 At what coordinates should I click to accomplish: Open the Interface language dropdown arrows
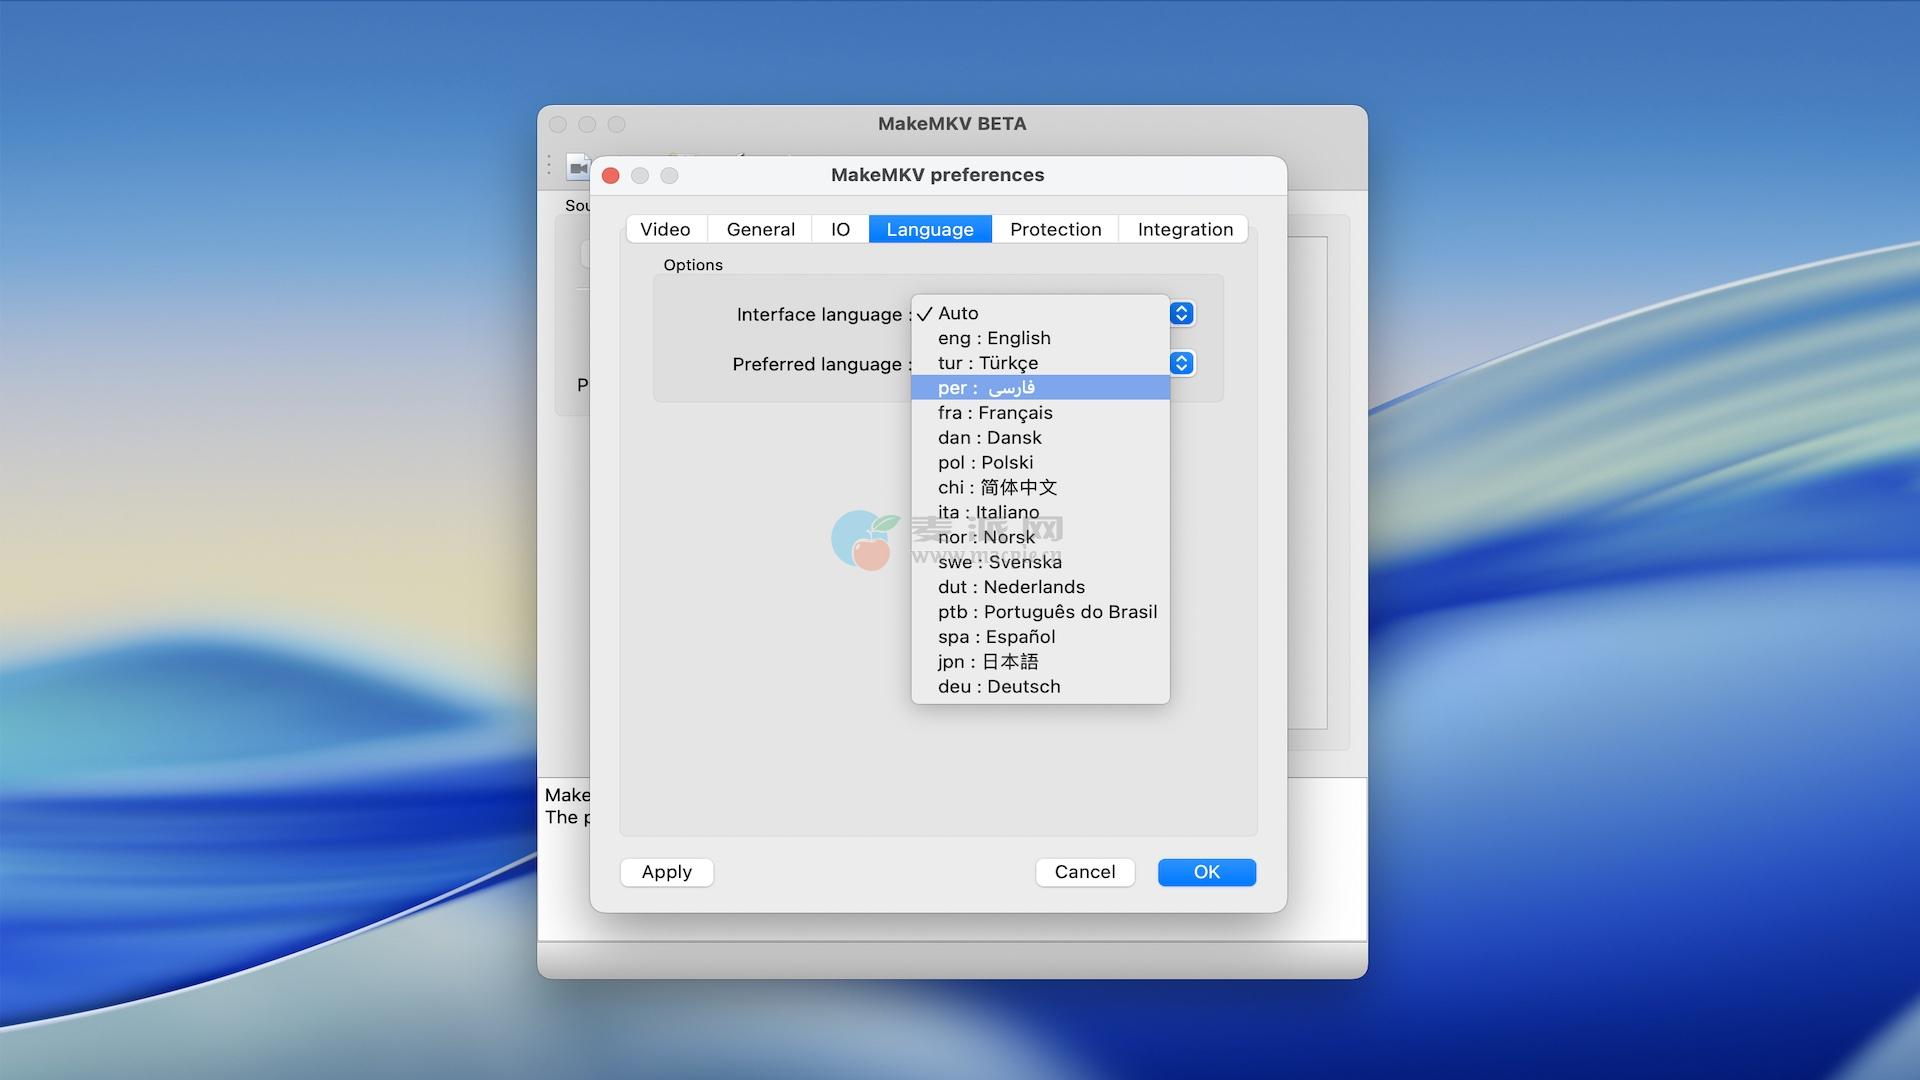pos(1181,314)
